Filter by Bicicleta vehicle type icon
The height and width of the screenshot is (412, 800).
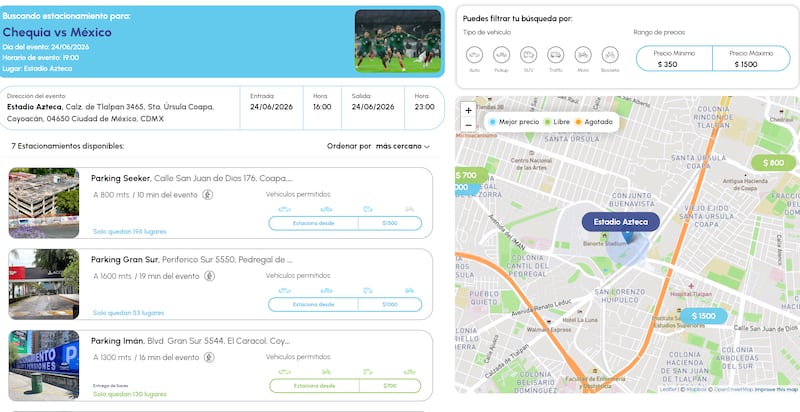tap(610, 55)
